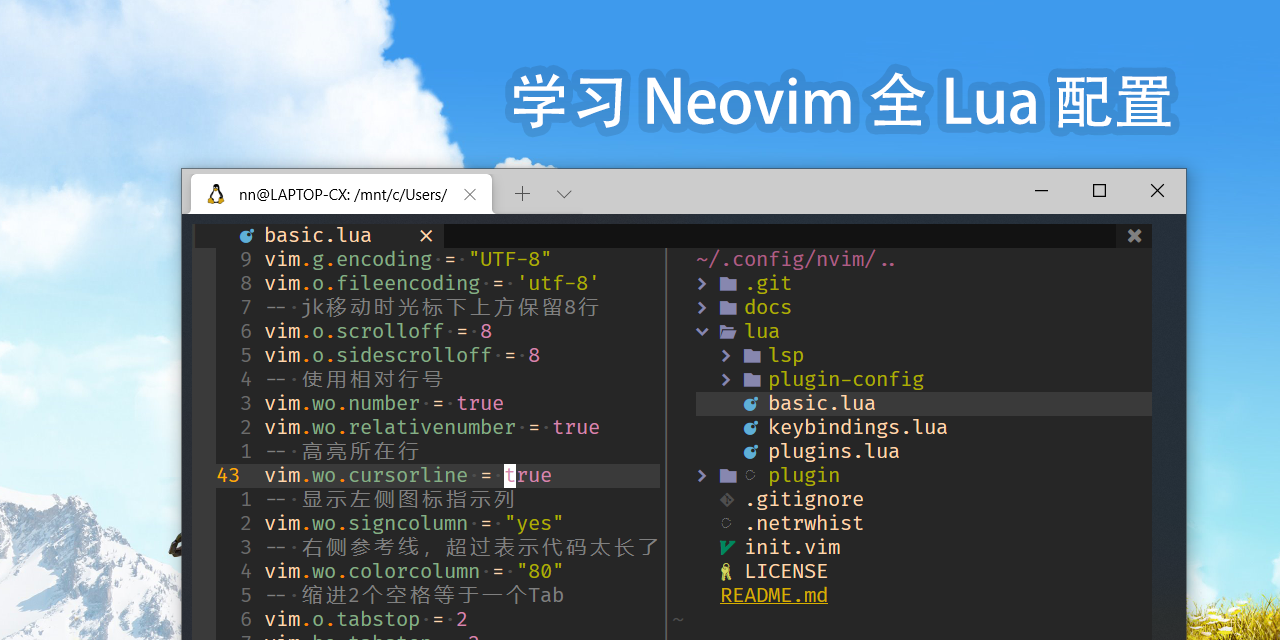
Task: Open LICENSE in the file tree
Action: pyautogui.click(x=786, y=572)
